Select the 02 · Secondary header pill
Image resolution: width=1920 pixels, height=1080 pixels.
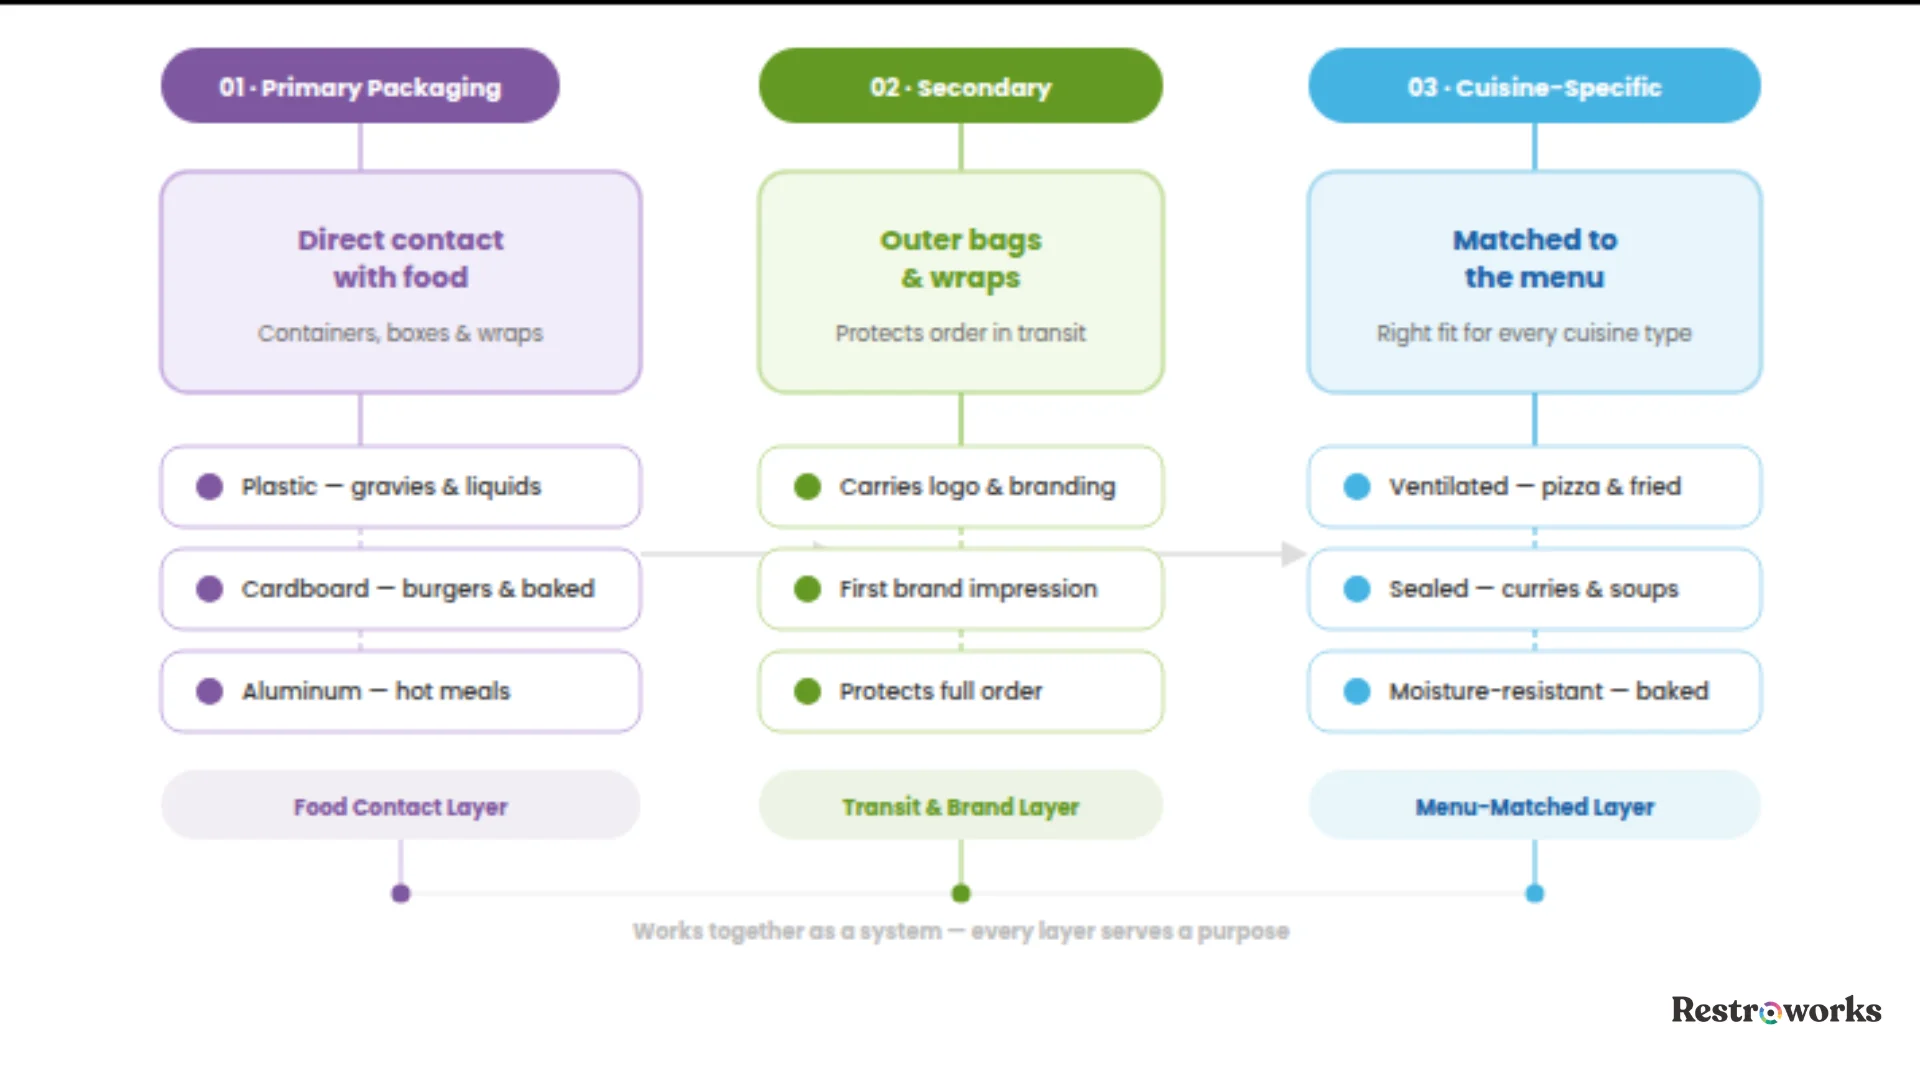pyautogui.click(x=960, y=86)
